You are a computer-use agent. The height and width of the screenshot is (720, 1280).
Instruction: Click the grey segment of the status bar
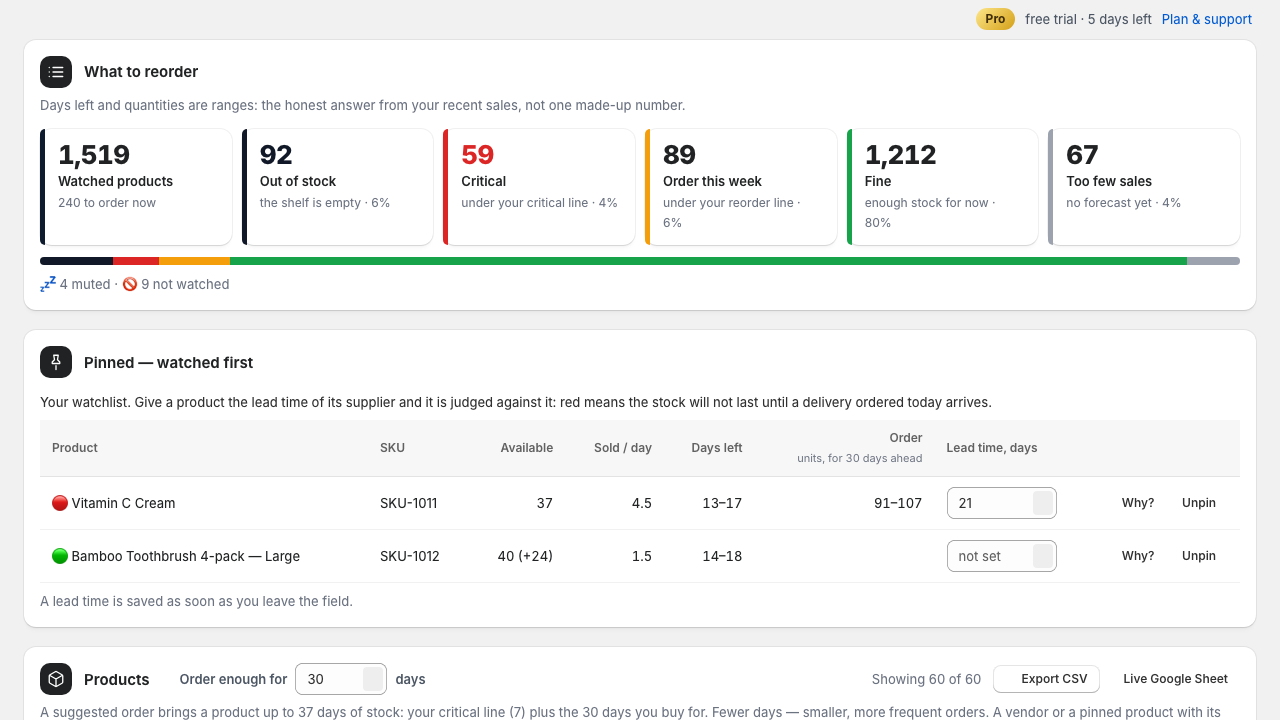tap(1213, 261)
